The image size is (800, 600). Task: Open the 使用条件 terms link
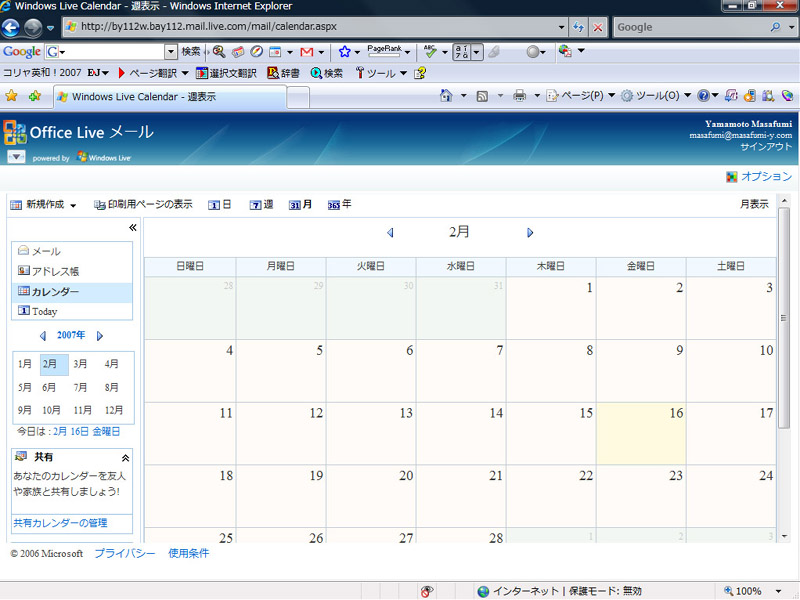pyautogui.click(x=189, y=554)
